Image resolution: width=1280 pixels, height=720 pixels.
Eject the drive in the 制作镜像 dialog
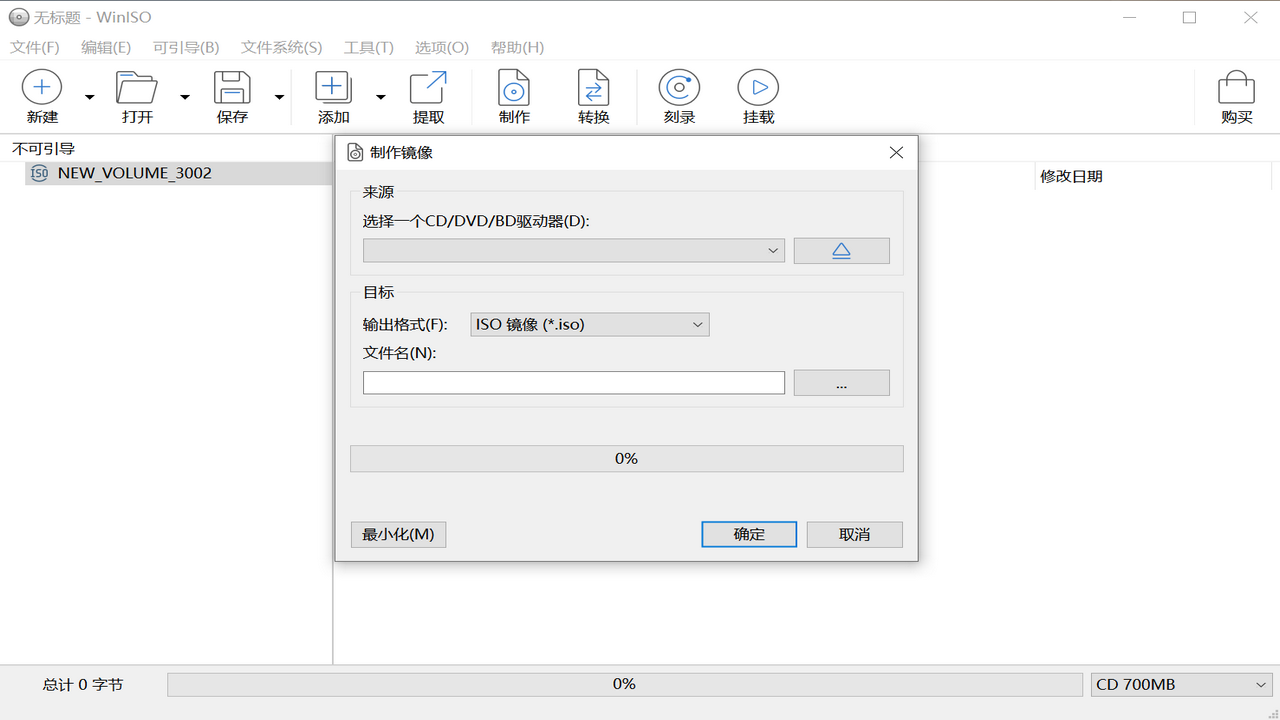click(841, 250)
